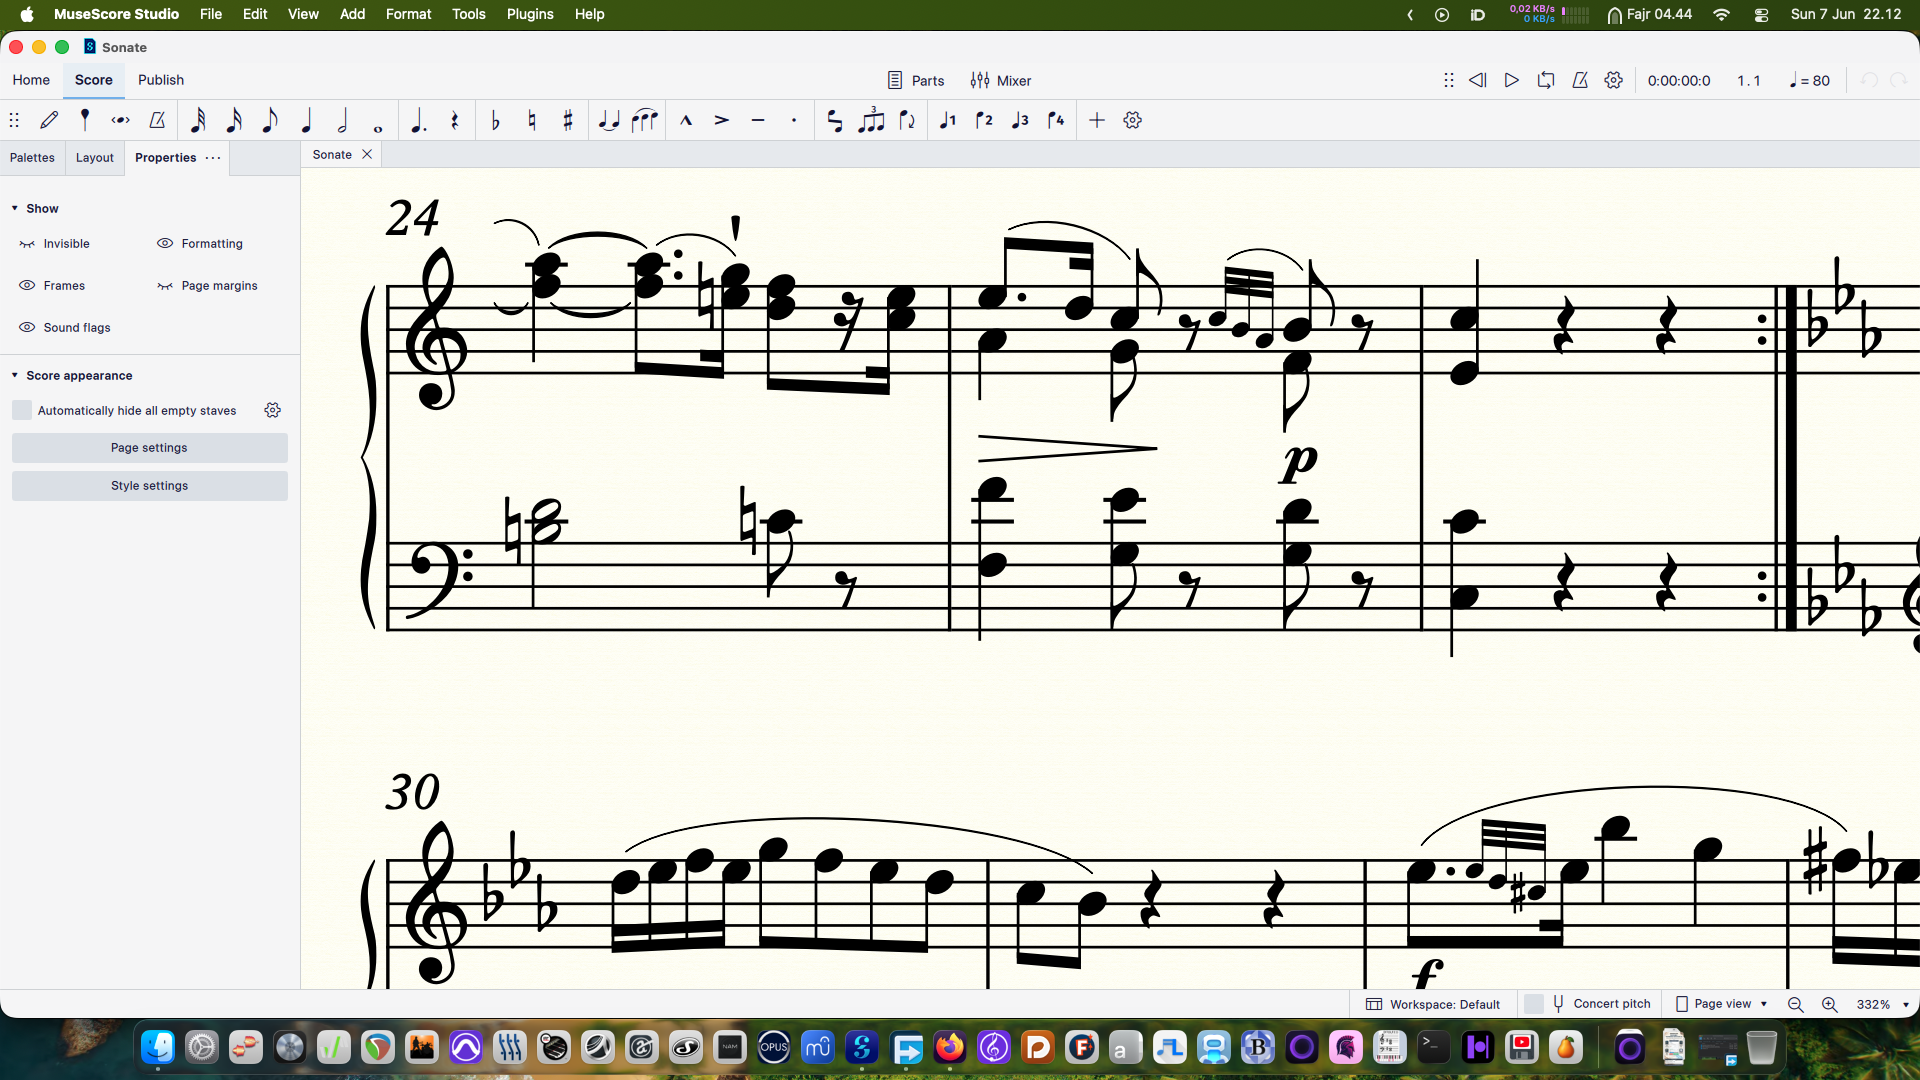Open the Plugins menu

click(x=530, y=14)
